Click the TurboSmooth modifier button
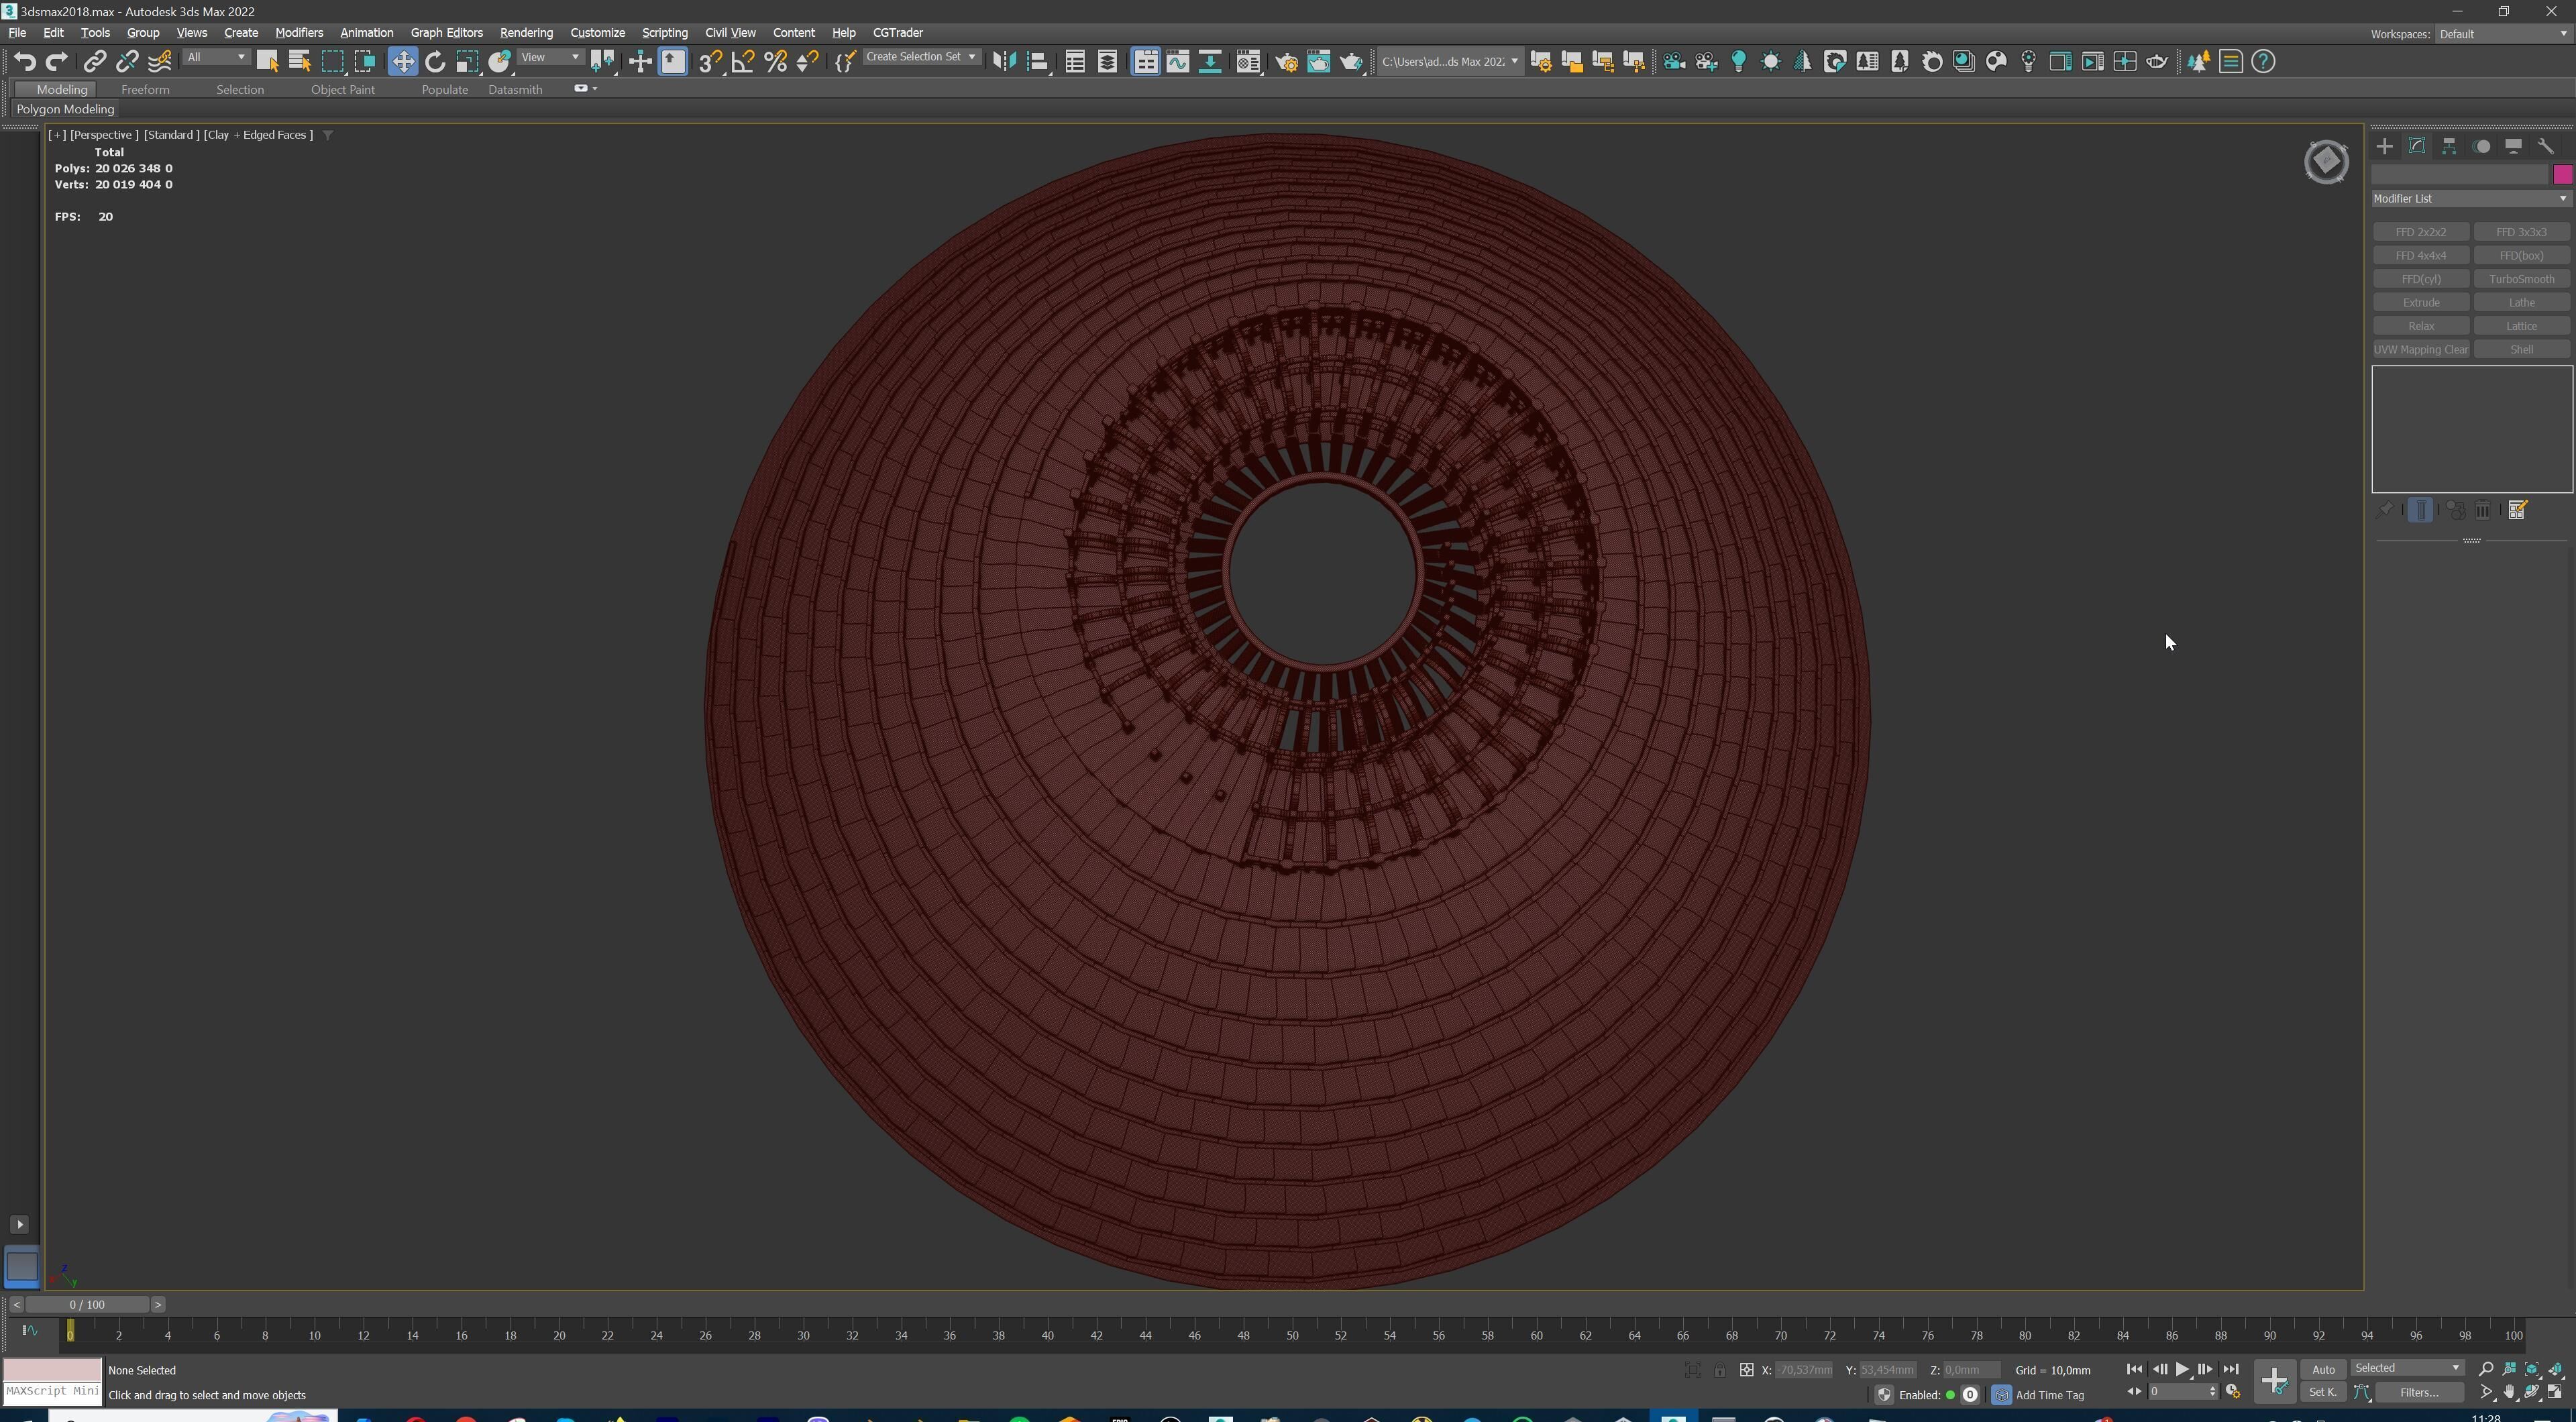 [x=2521, y=280]
